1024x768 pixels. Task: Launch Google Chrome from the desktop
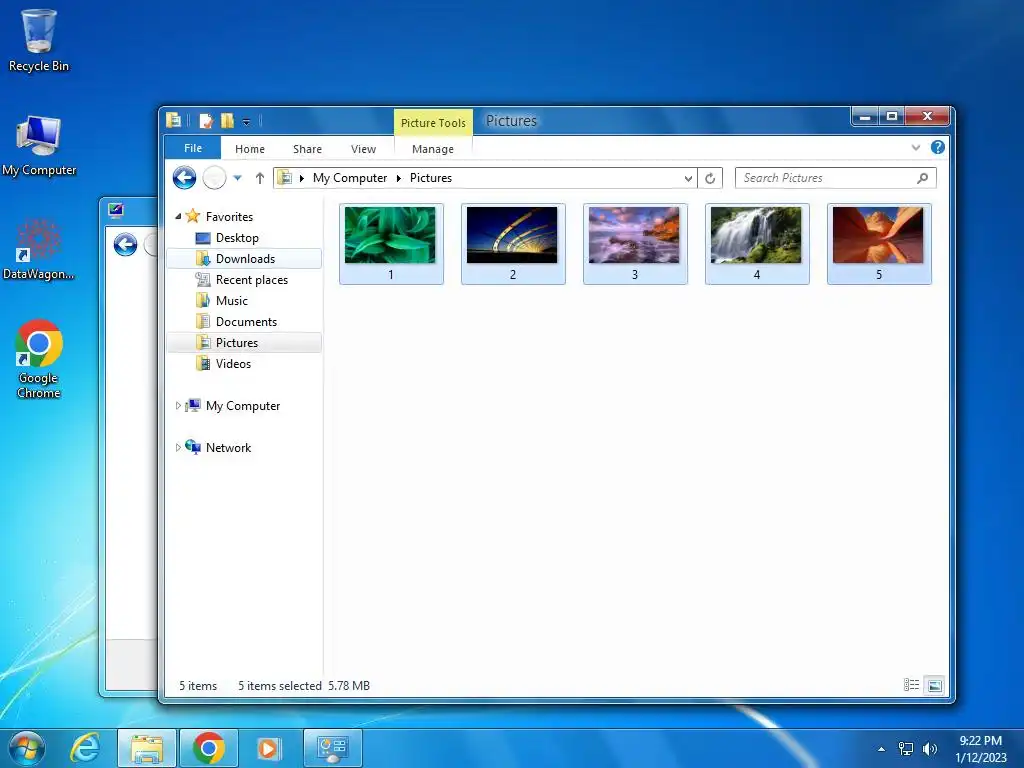(x=39, y=359)
